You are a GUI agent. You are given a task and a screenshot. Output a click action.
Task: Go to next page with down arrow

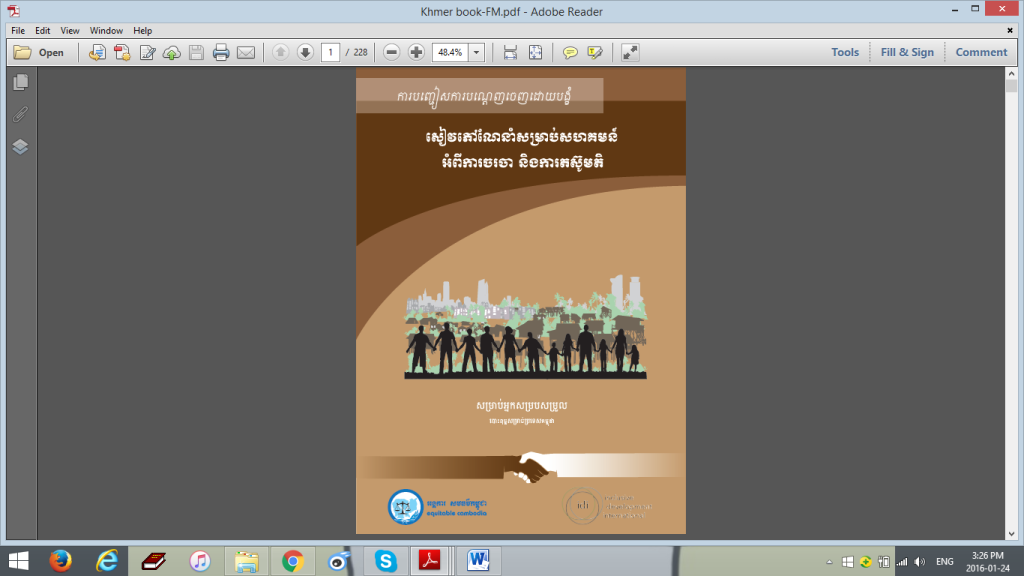tap(305, 52)
